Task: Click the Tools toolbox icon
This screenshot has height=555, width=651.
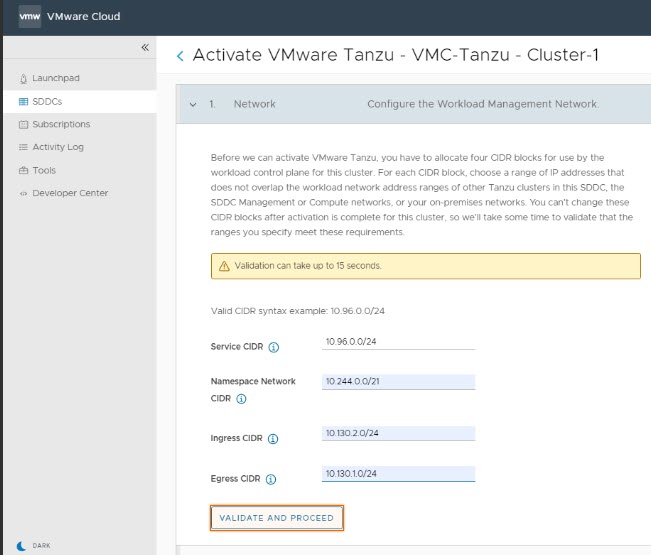Action: [23, 170]
